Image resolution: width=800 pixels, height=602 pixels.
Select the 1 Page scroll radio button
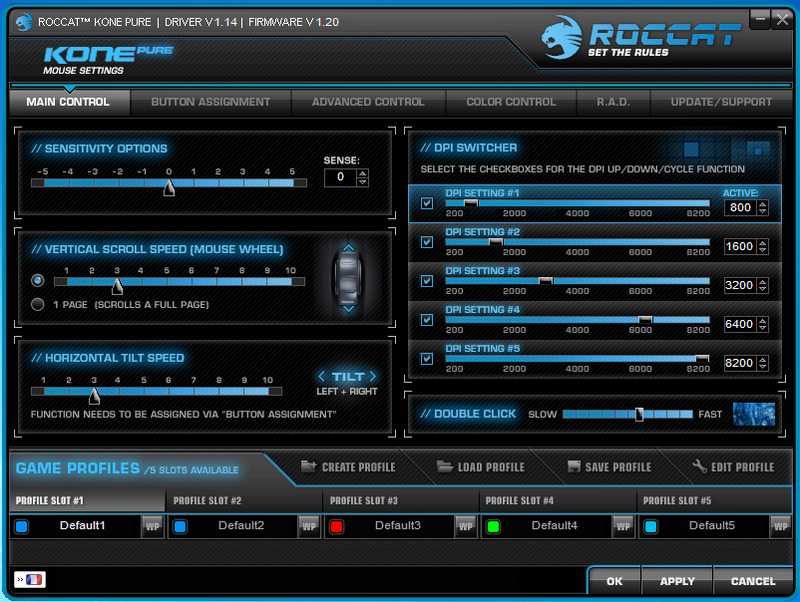click(x=38, y=304)
